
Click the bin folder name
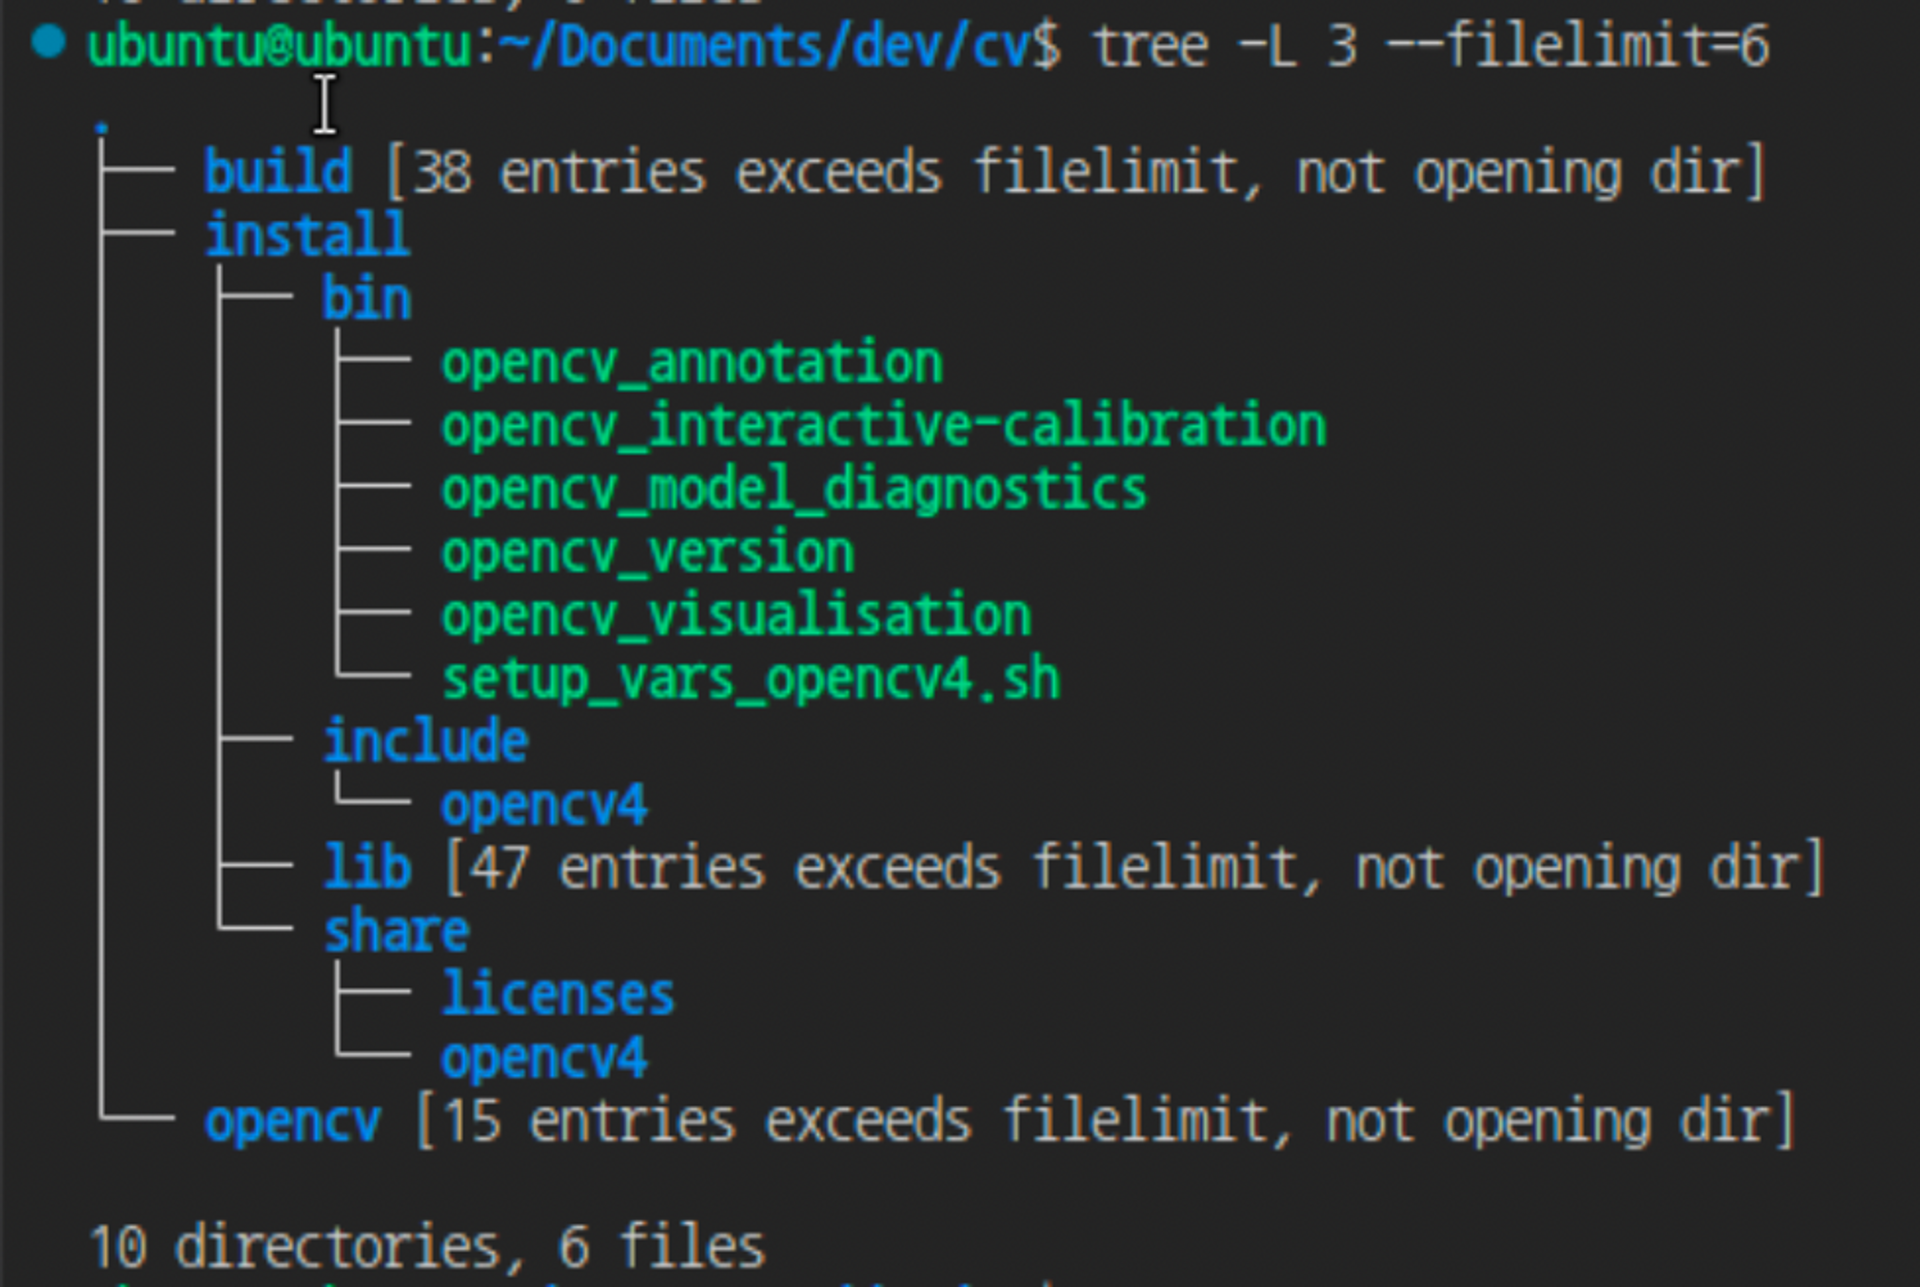pyautogui.click(x=366, y=299)
